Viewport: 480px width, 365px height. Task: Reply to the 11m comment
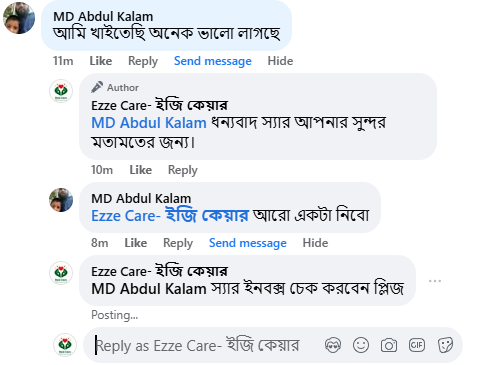click(x=143, y=61)
